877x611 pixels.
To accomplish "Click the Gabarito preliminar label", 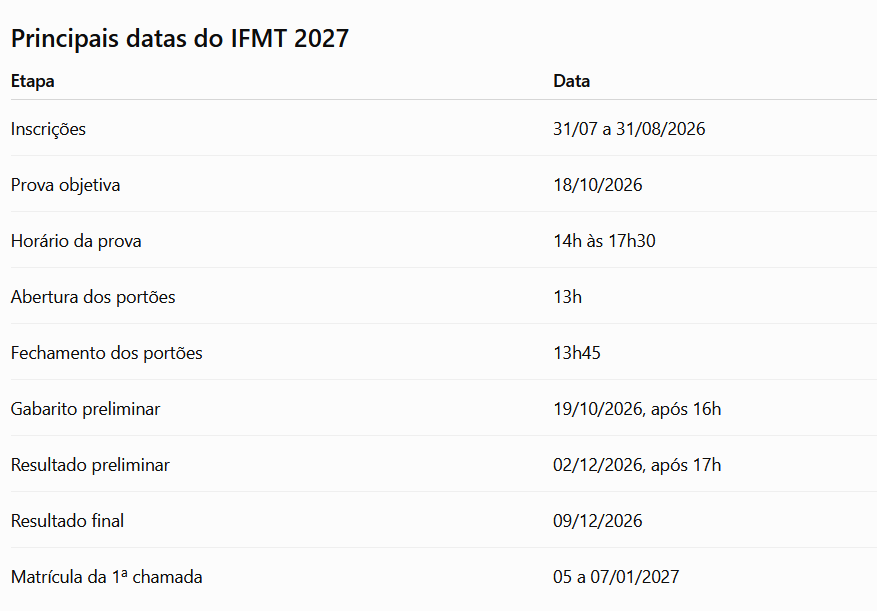I will click(85, 409).
